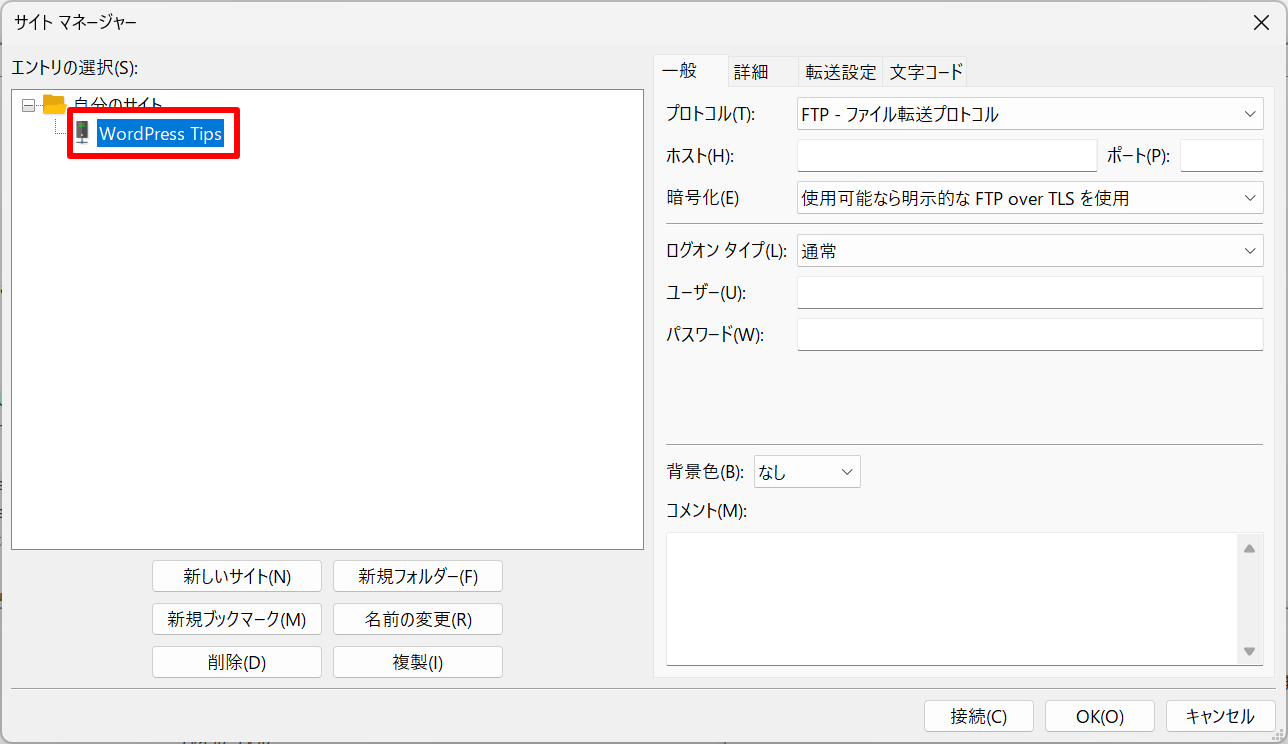Click the ポート input field

[1222, 156]
